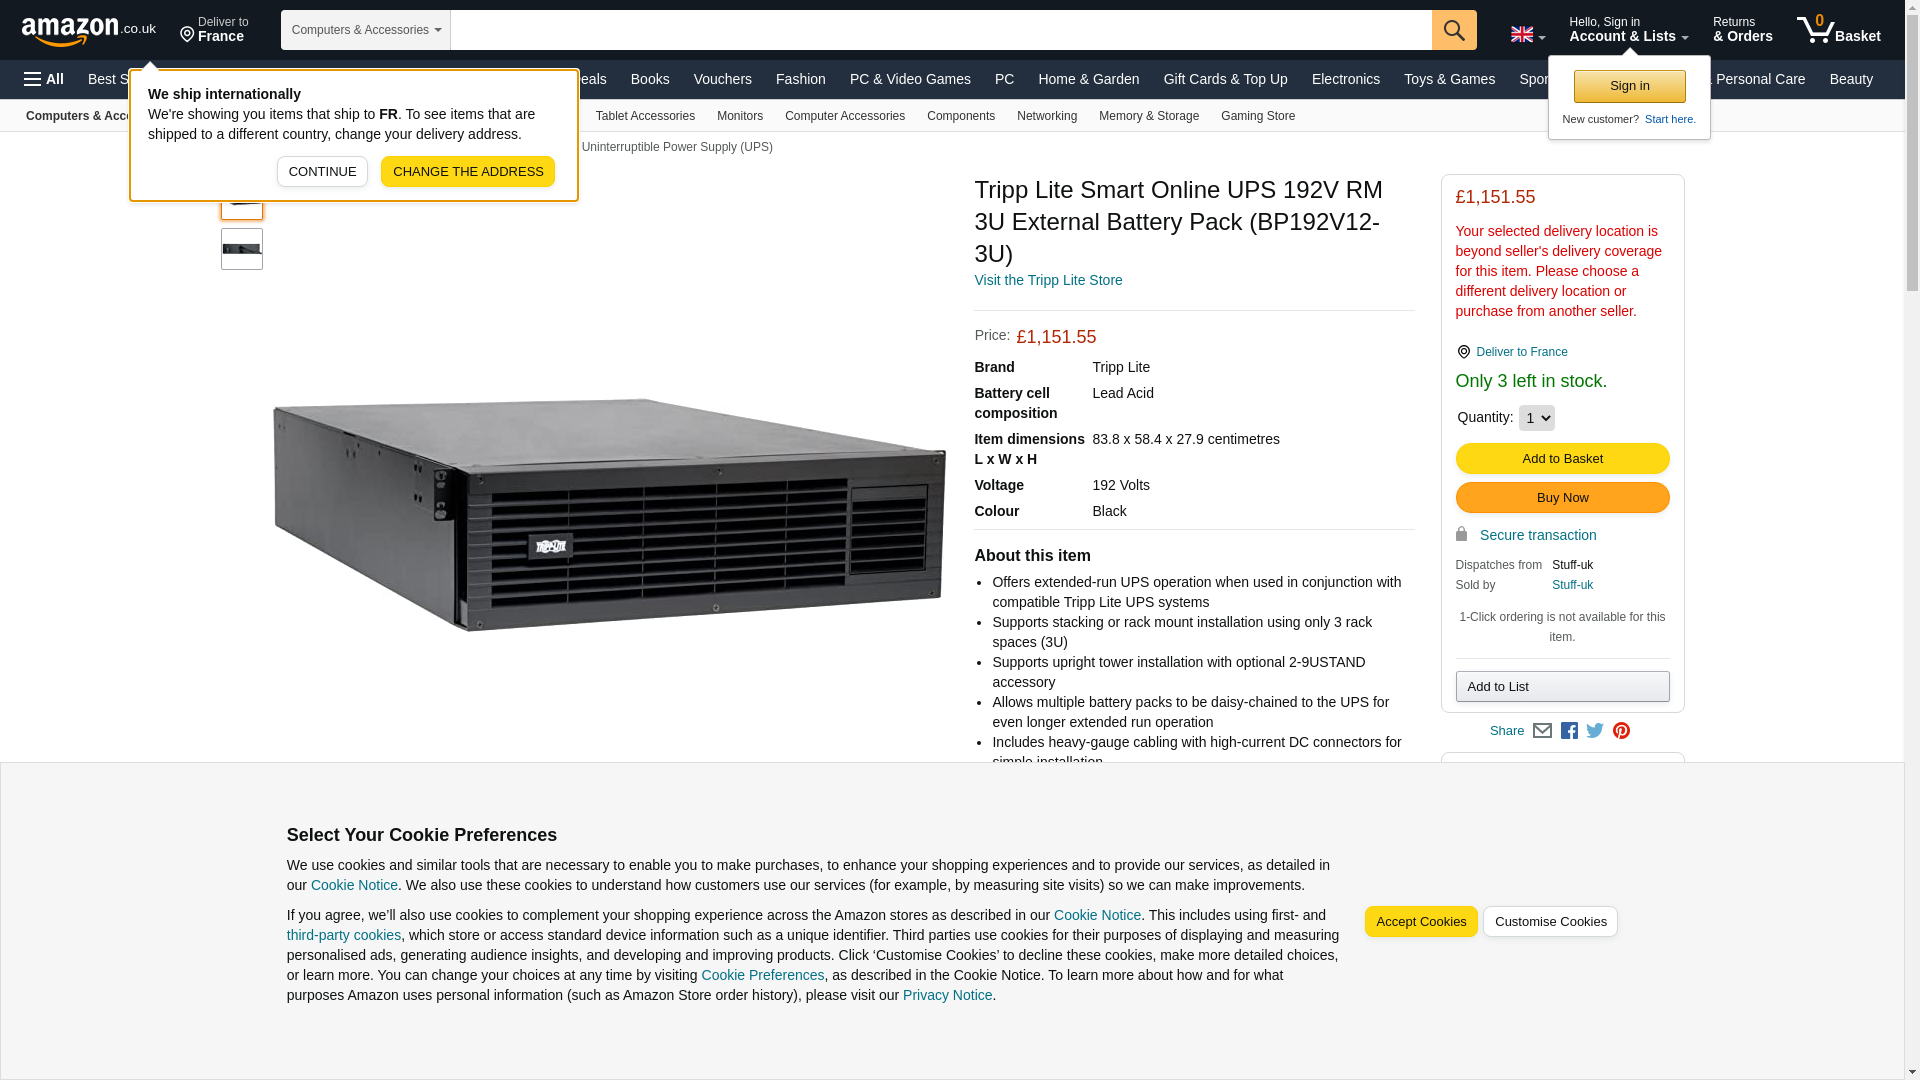The height and width of the screenshot is (1080, 1920).
Task: Select the second product thumbnail image
Action: (242, 249)
